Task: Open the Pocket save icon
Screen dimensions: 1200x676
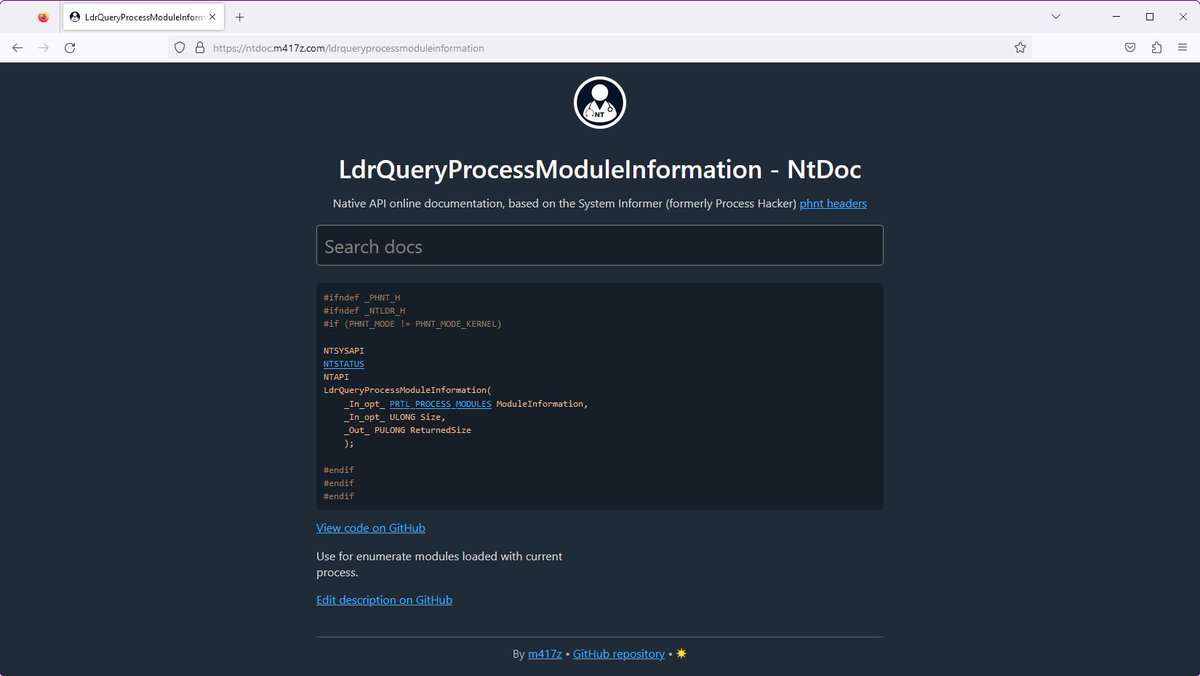Action: (1129, 47)
